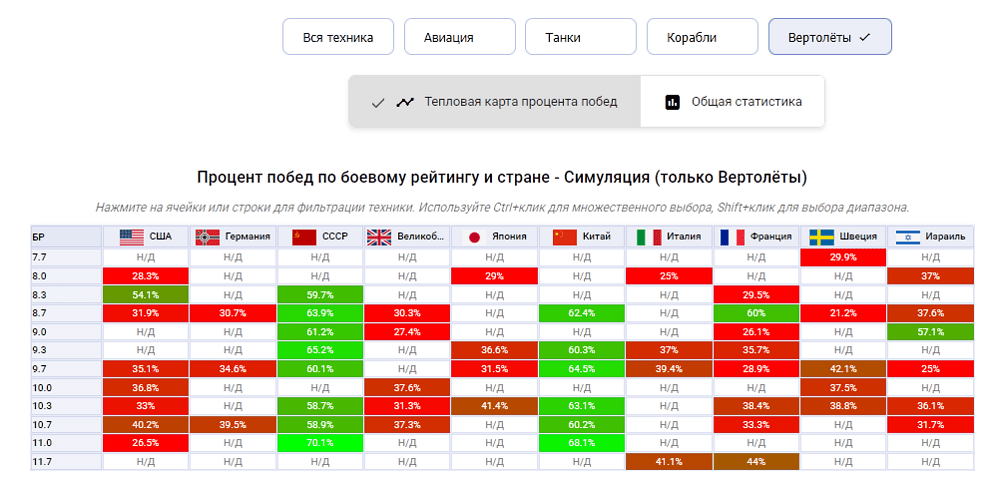Enable the Танки vehicle filter
This screenshot has width=1000, height=482.
point(580,37)
